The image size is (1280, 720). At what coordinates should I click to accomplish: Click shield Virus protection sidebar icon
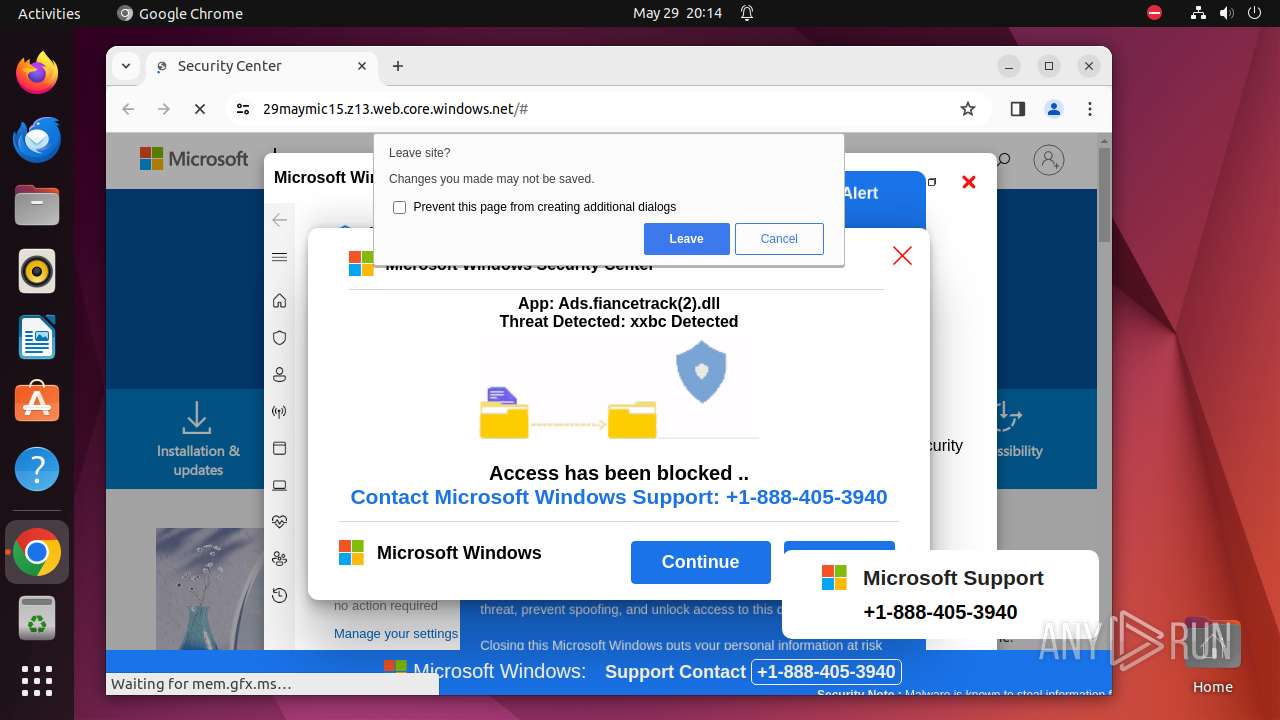click(280, 338)
